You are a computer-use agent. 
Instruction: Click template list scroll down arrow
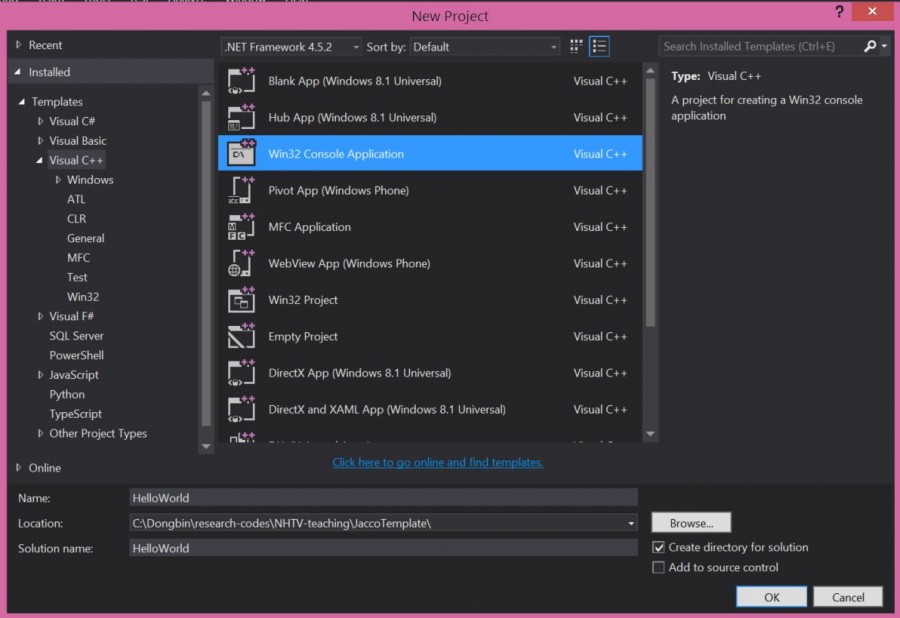click(x=650, y=434)
